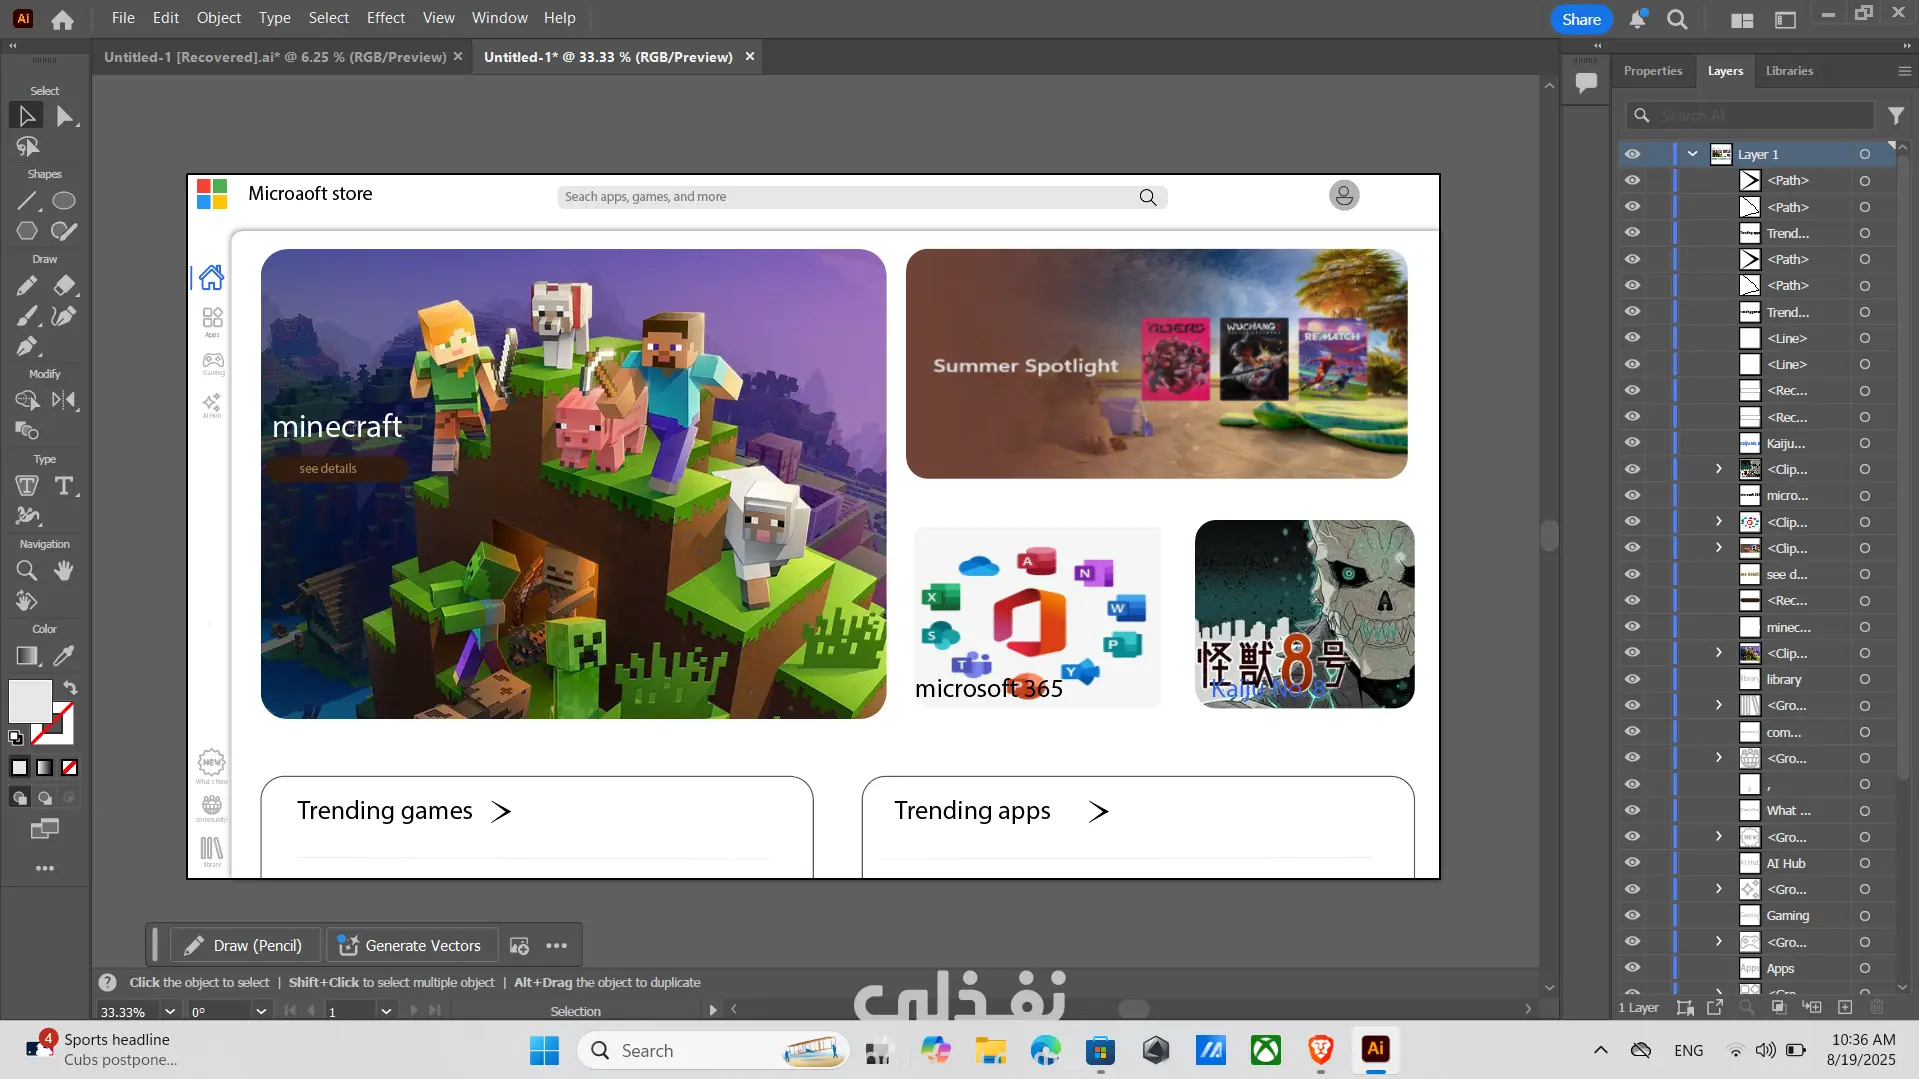Open the notifications bell icon
Viewport: 1919px width, 1079px height.
pos(1637,19)
